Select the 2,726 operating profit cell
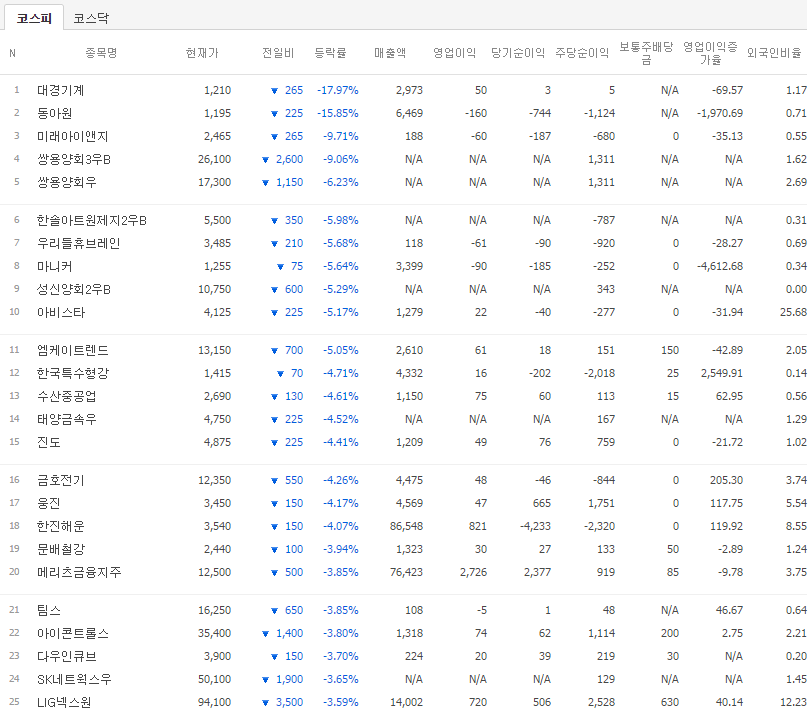 point(473,572)
